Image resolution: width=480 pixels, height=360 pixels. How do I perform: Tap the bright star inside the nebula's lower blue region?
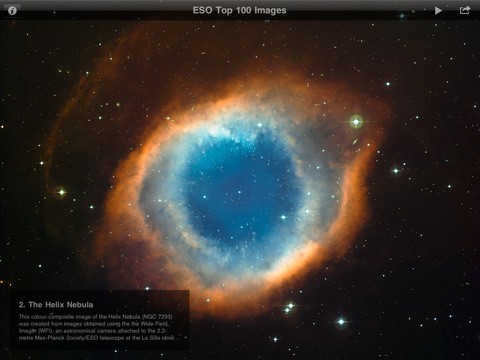click(x=283, y=217)
